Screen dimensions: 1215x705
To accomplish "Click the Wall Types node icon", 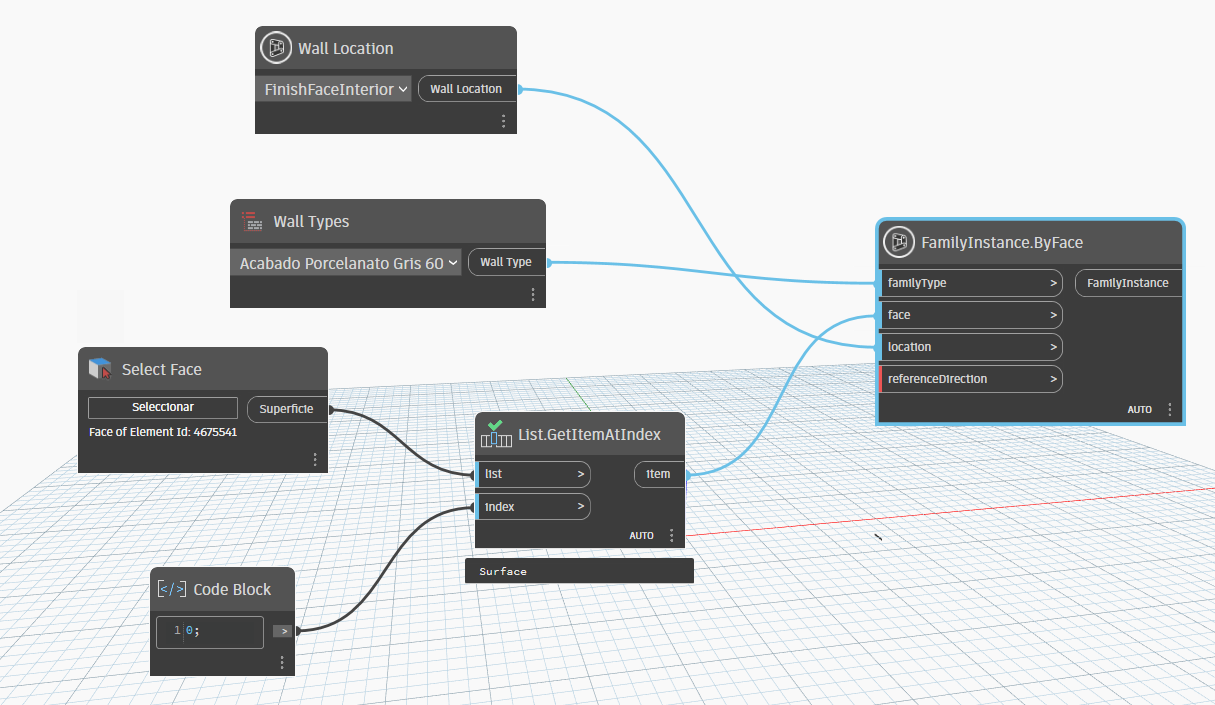I will pos(250,221).
